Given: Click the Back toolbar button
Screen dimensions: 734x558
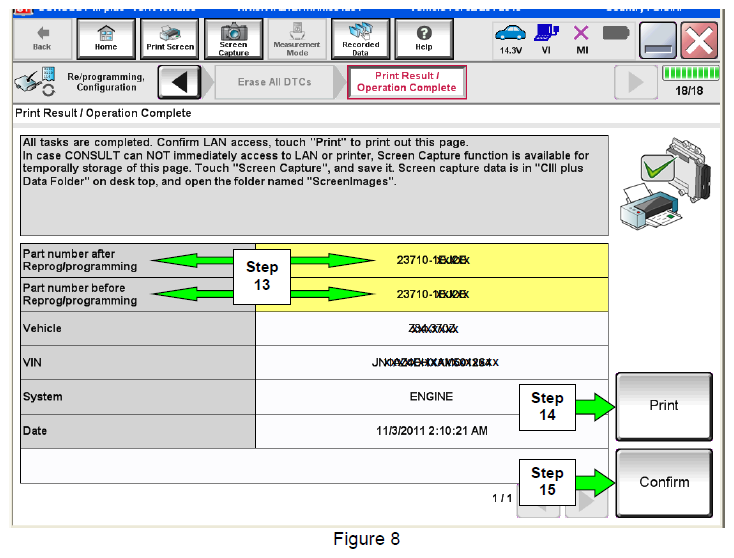Looking at the screenshot, I should point(41,37).
